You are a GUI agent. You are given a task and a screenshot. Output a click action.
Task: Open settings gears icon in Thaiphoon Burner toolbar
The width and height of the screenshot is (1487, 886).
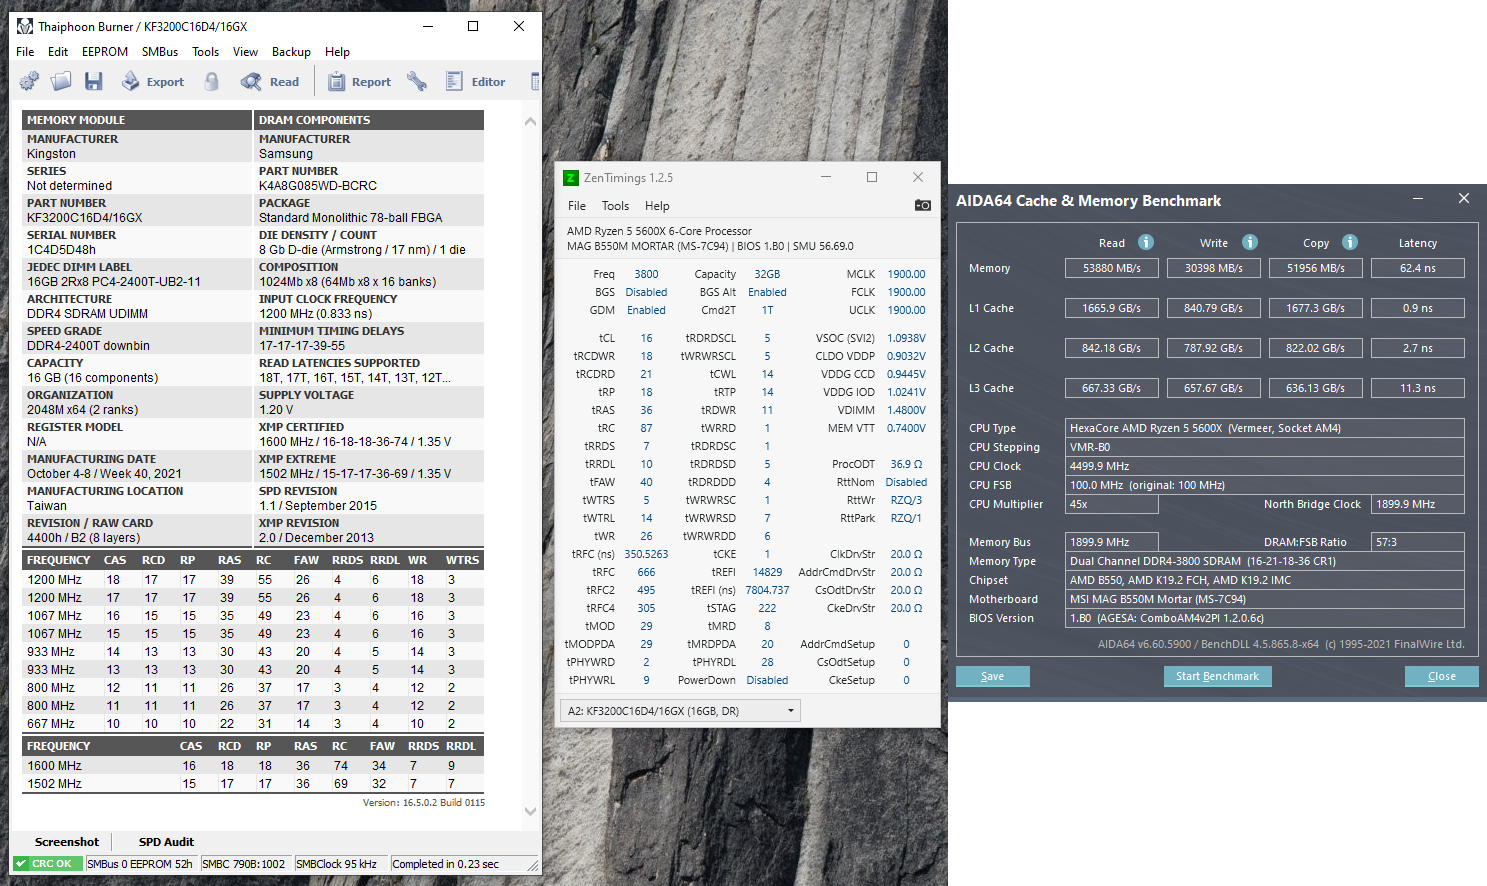pos(29,82)
